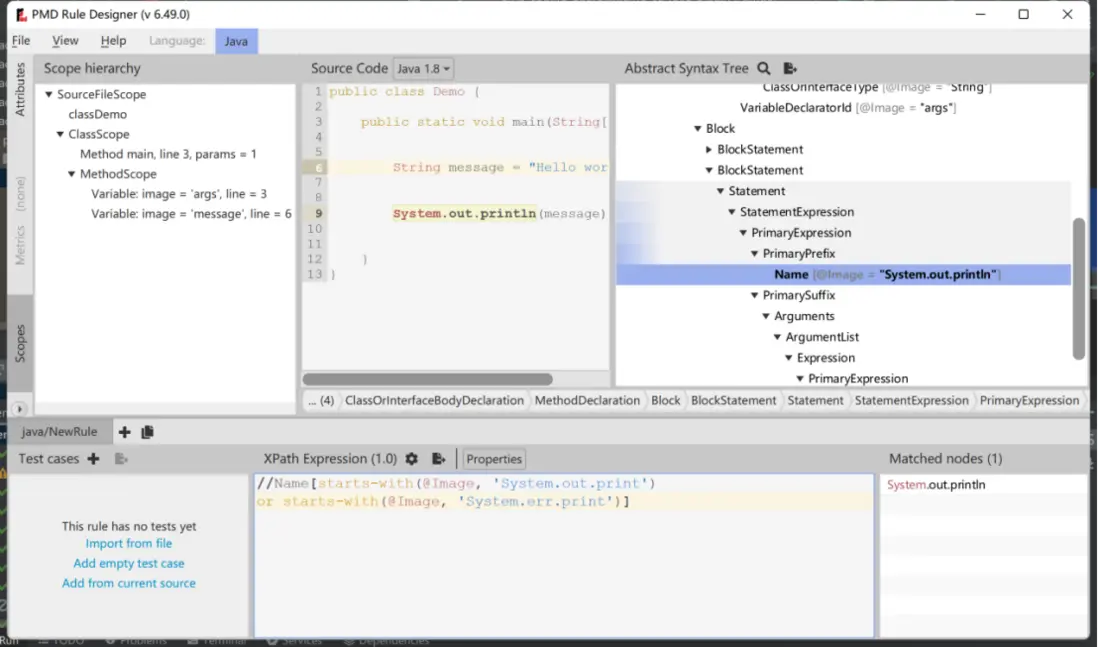Image resolution: width=1098 pixels, height=647 pixels.
Task: Click the export tree icon beside AST search
Action: [790, 69]
